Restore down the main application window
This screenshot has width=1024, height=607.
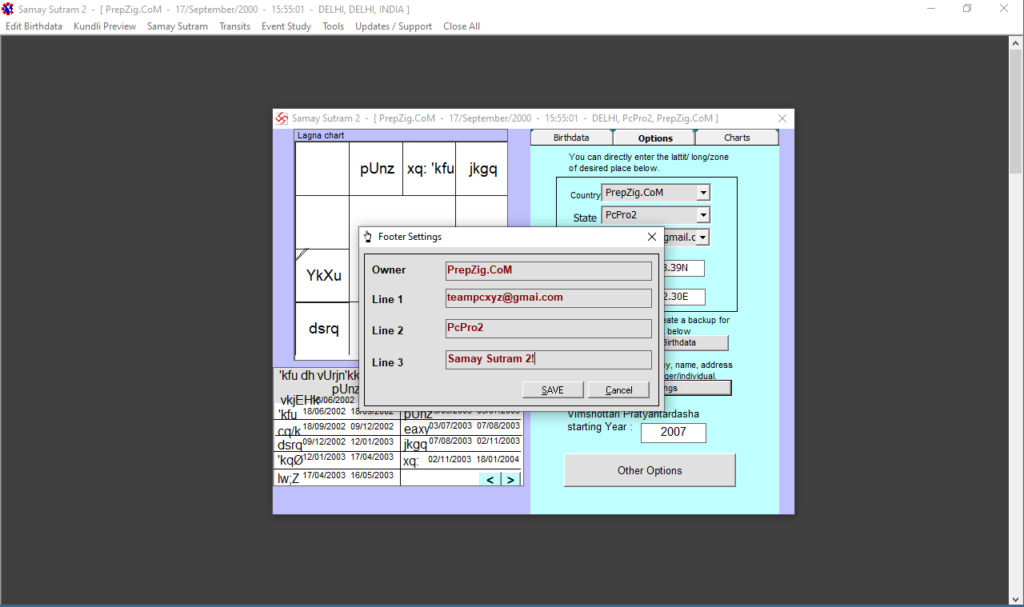pos(967,8)
